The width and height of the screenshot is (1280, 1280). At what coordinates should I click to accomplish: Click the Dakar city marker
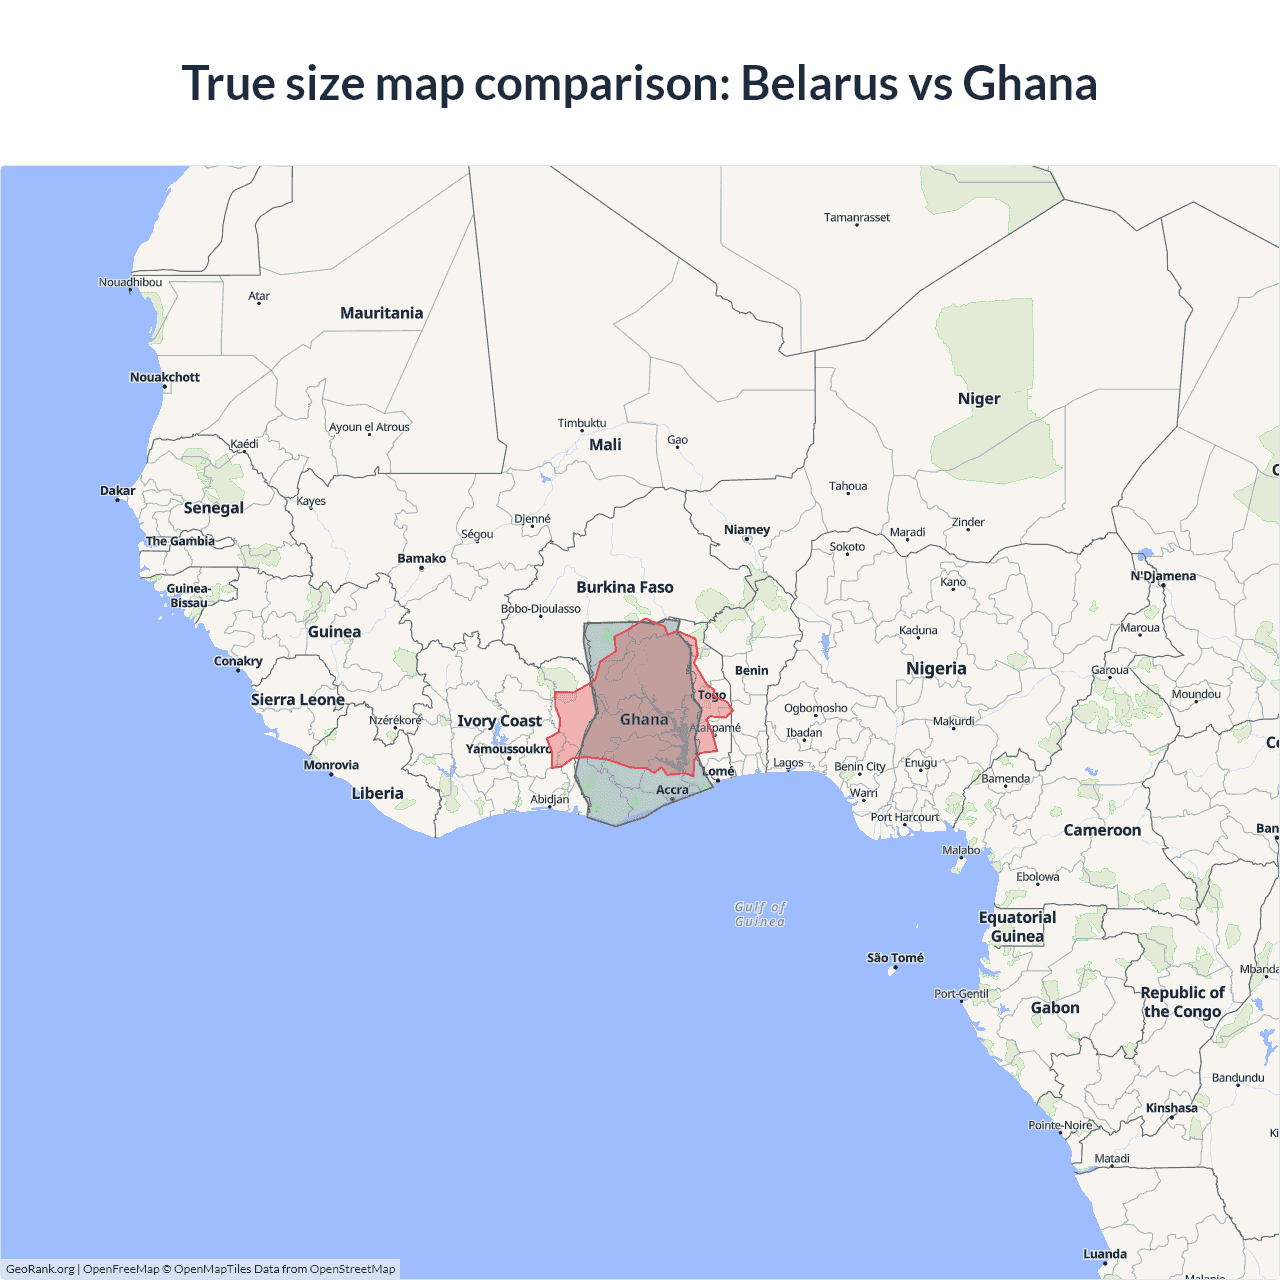[x=117, y=498]
